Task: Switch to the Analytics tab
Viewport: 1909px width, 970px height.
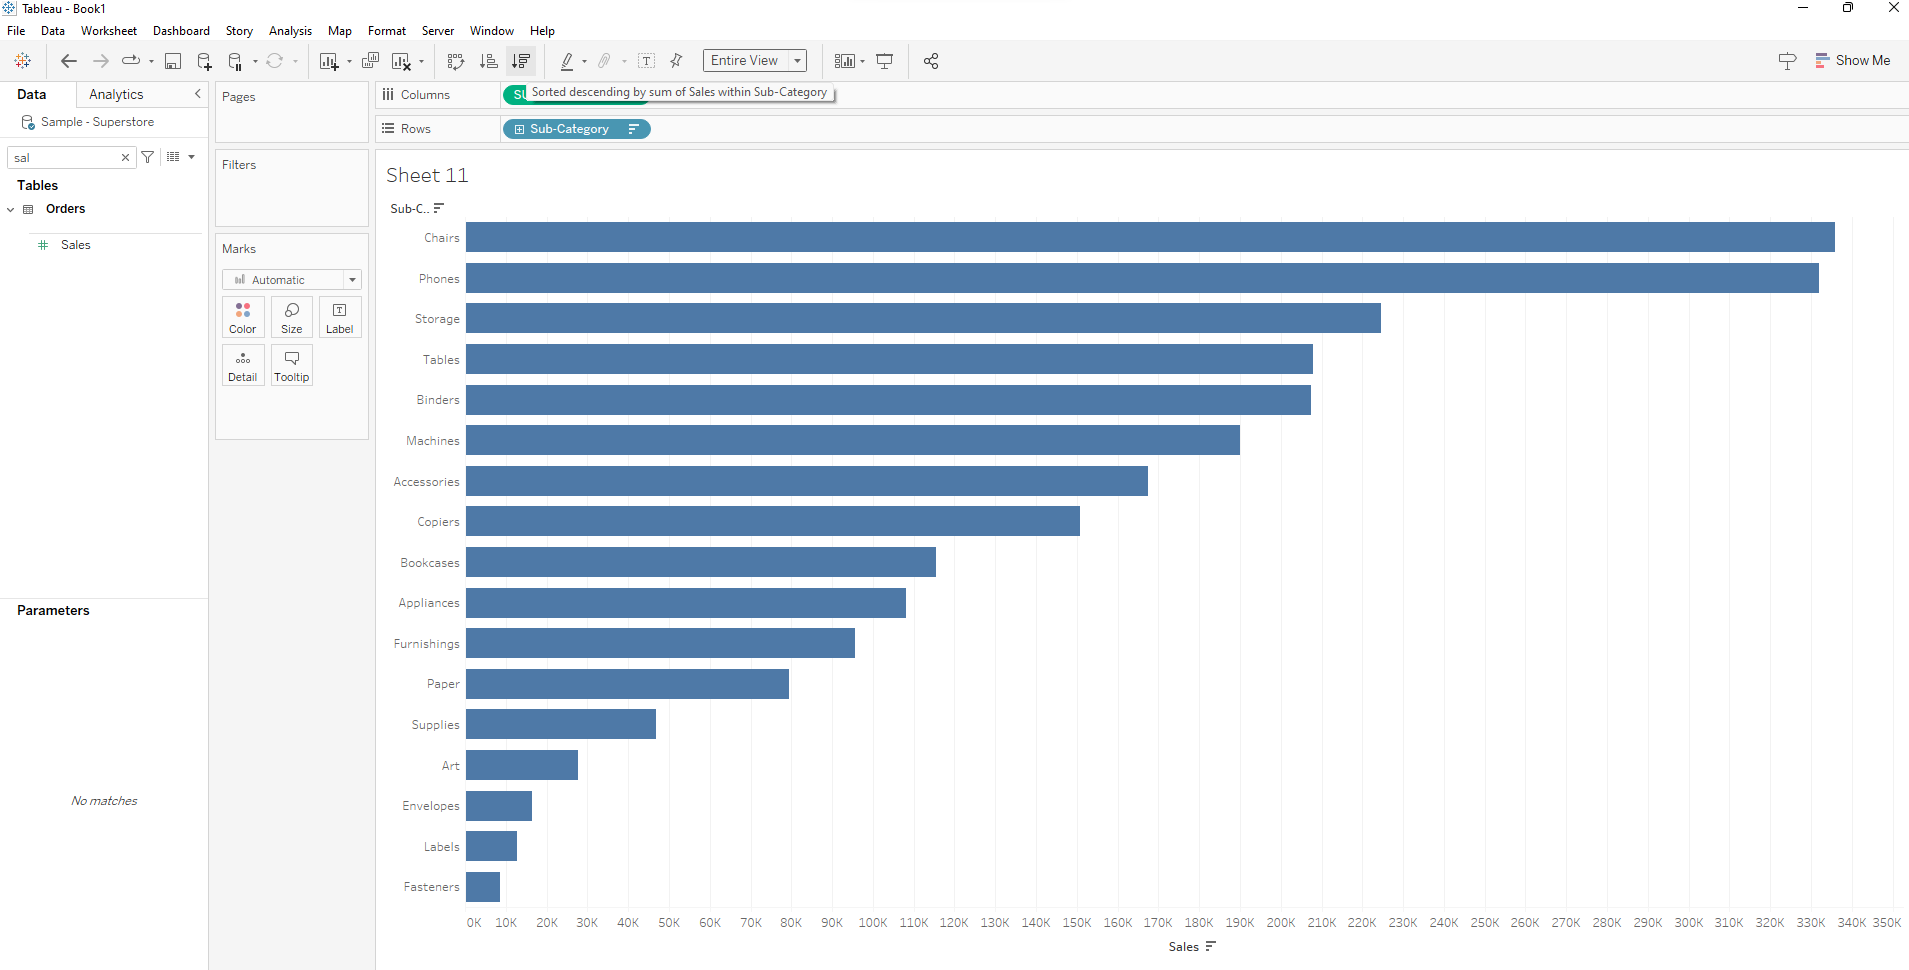Action: pos(115,94)
